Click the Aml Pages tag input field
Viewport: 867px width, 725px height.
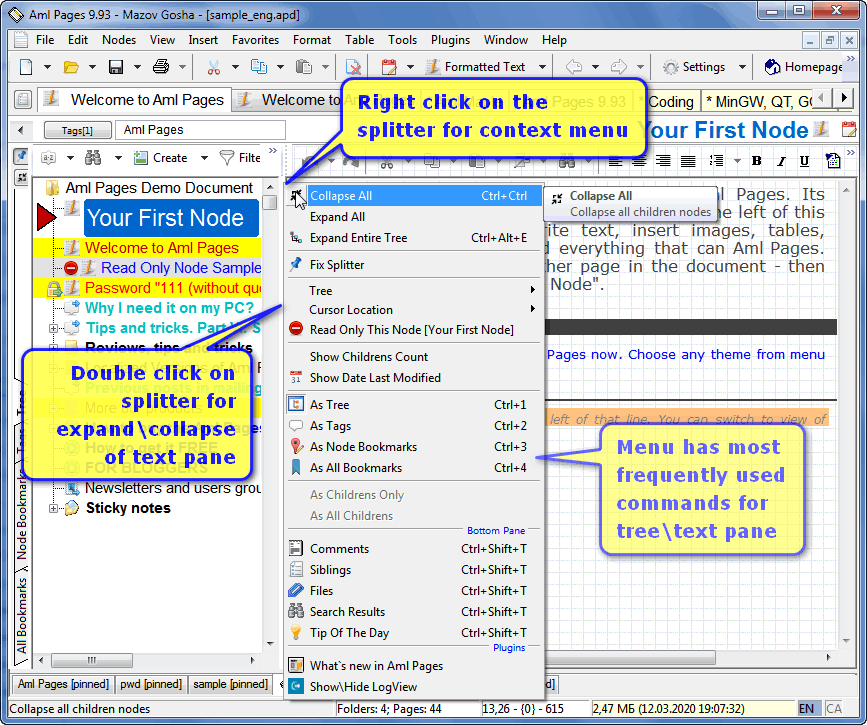(x=200, y=130)
